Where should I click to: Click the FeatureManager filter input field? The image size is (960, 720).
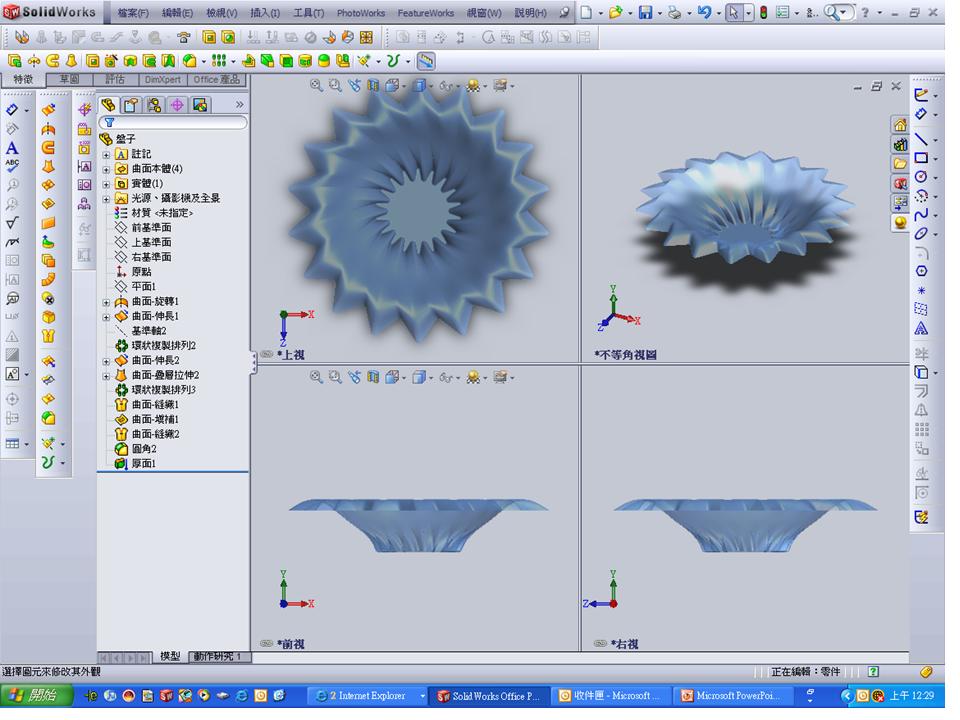click(x=173, y=123)
